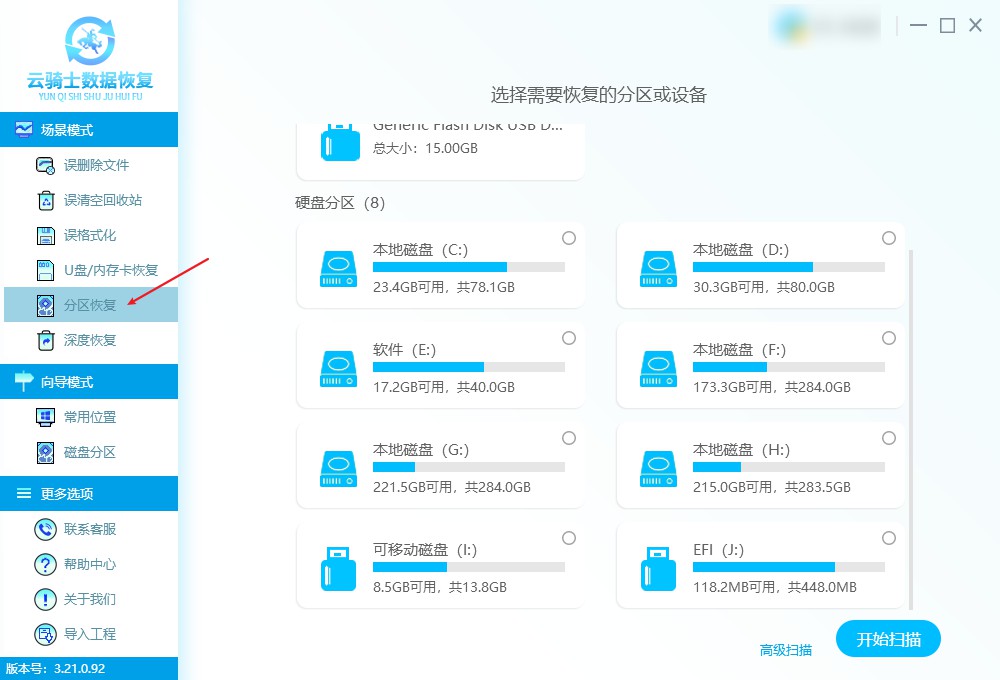Click the 本地磁盘 (D:) drive icon
The image size is (1000, 680).
[x=659, y=269]
